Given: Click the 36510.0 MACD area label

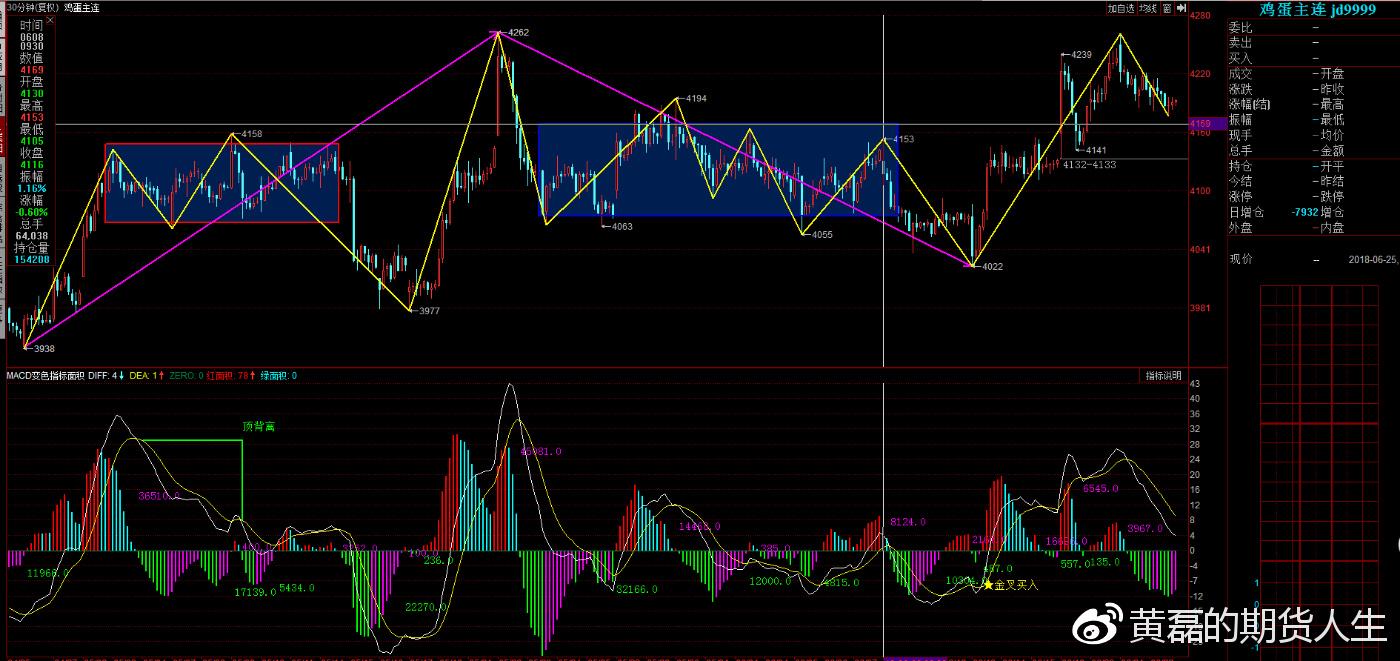Looking at the screenshot, I should click(x=159, y=495).
